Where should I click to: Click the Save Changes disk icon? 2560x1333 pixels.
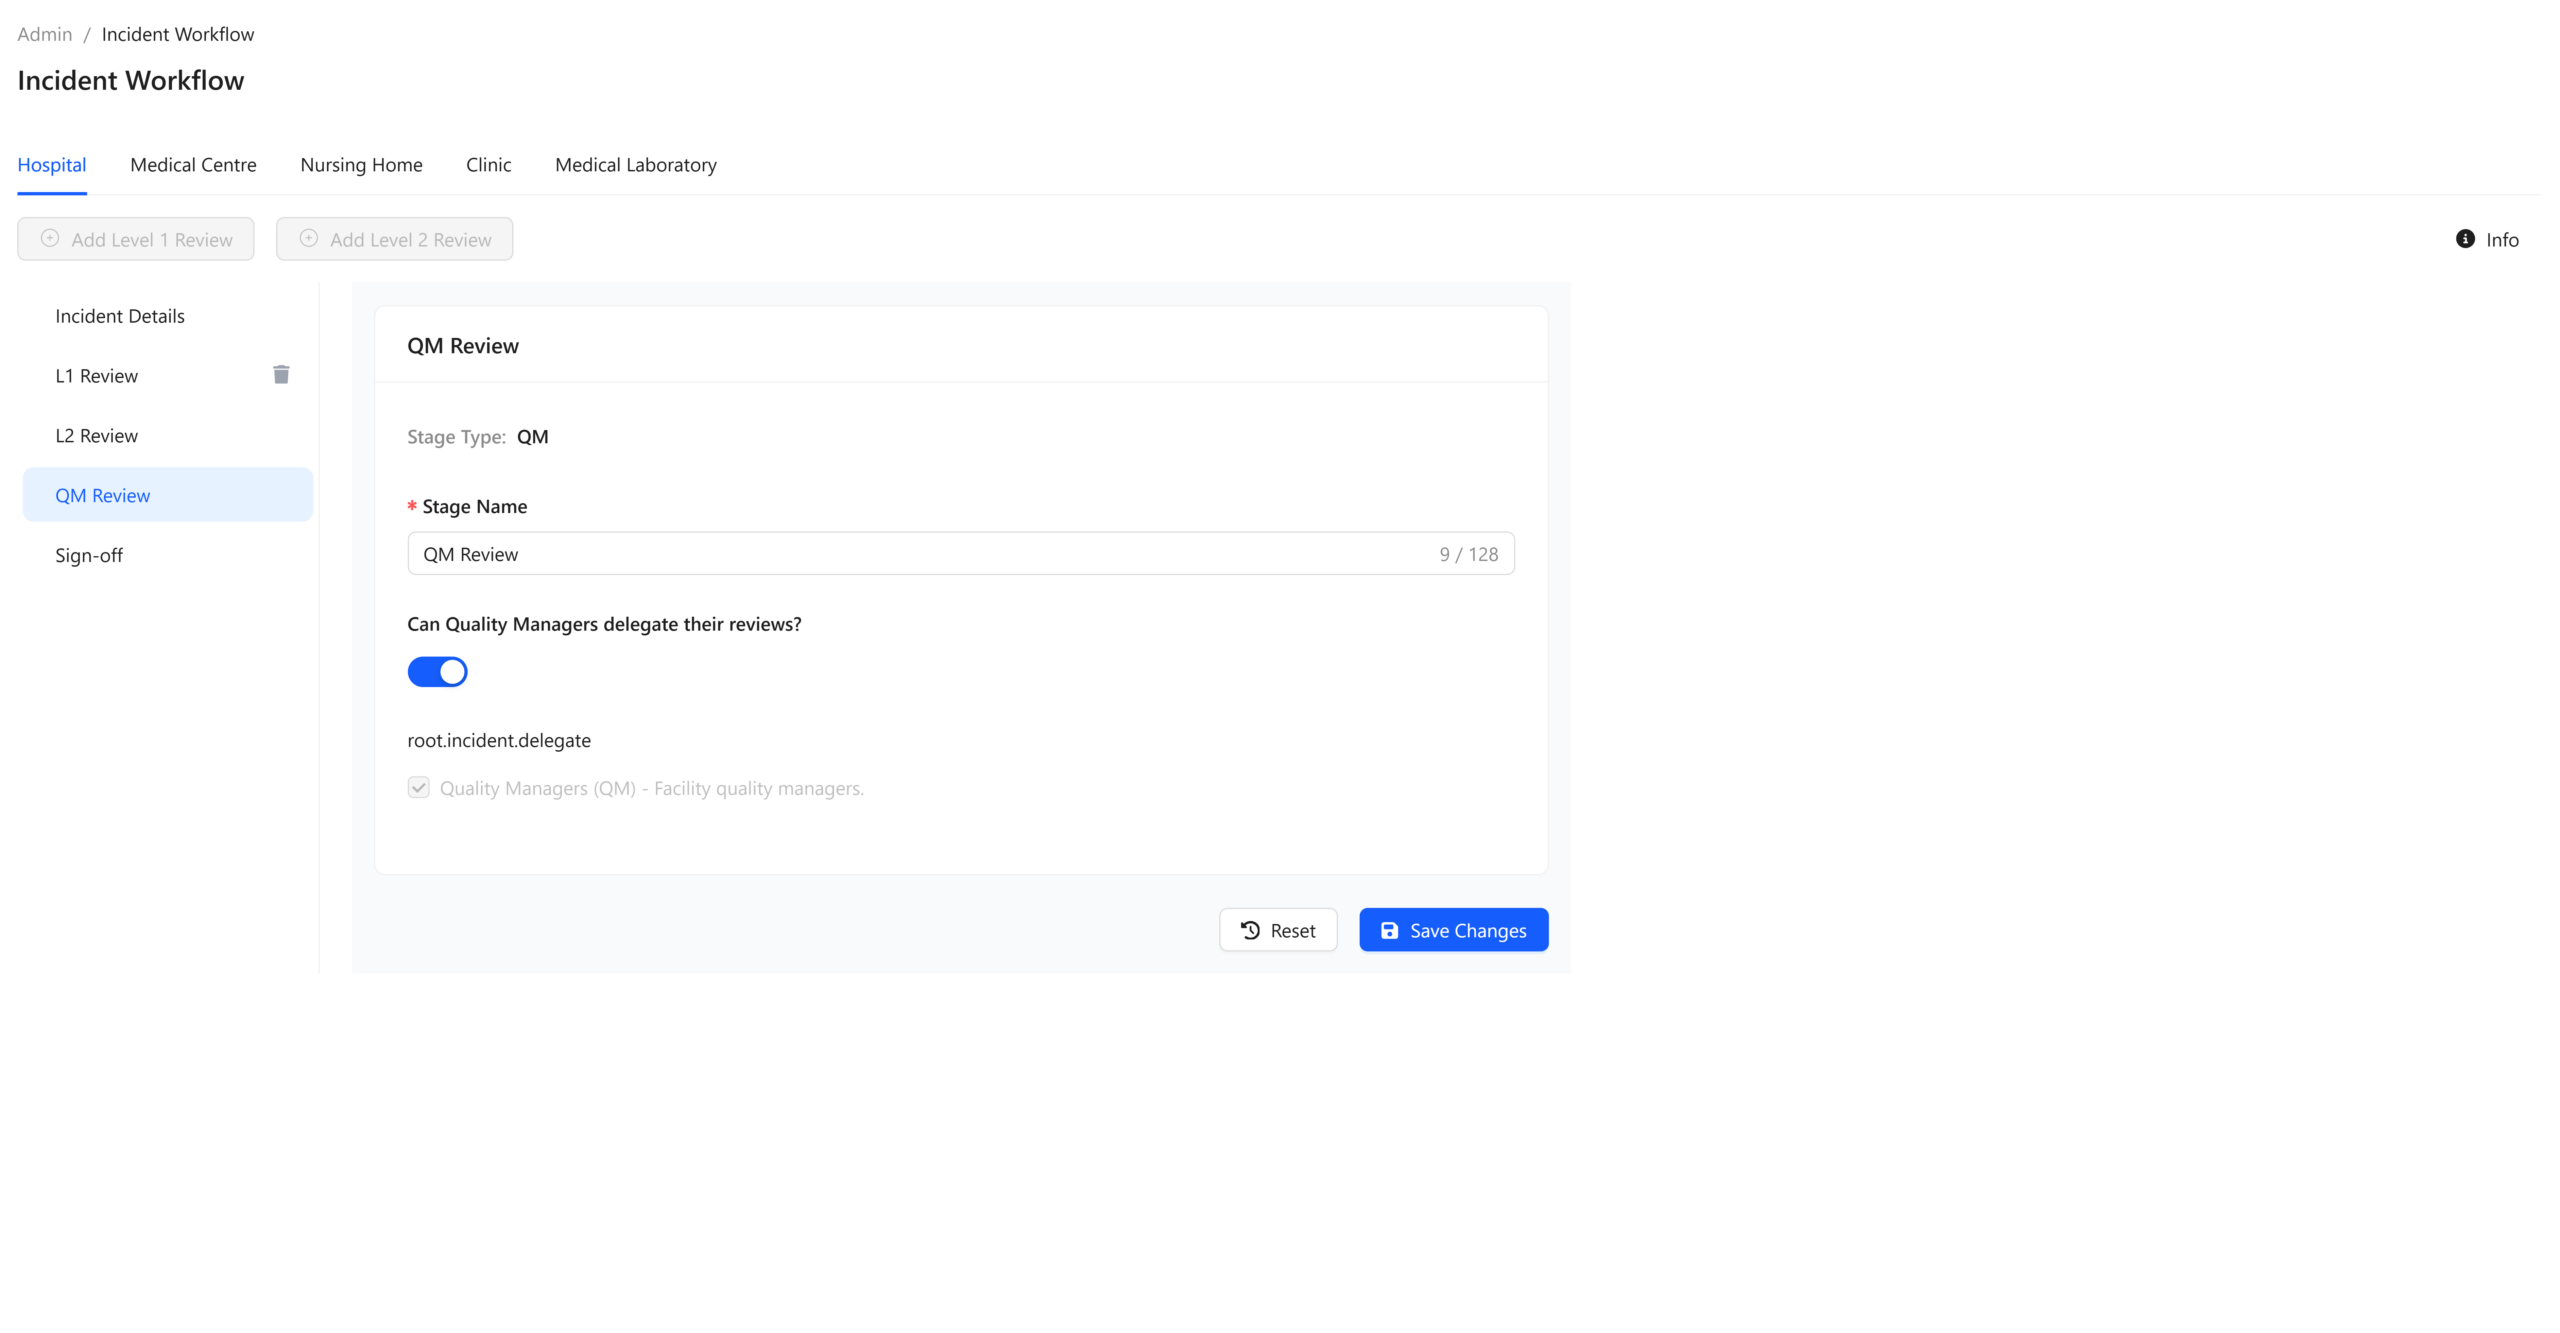(x=1389, y=930)
